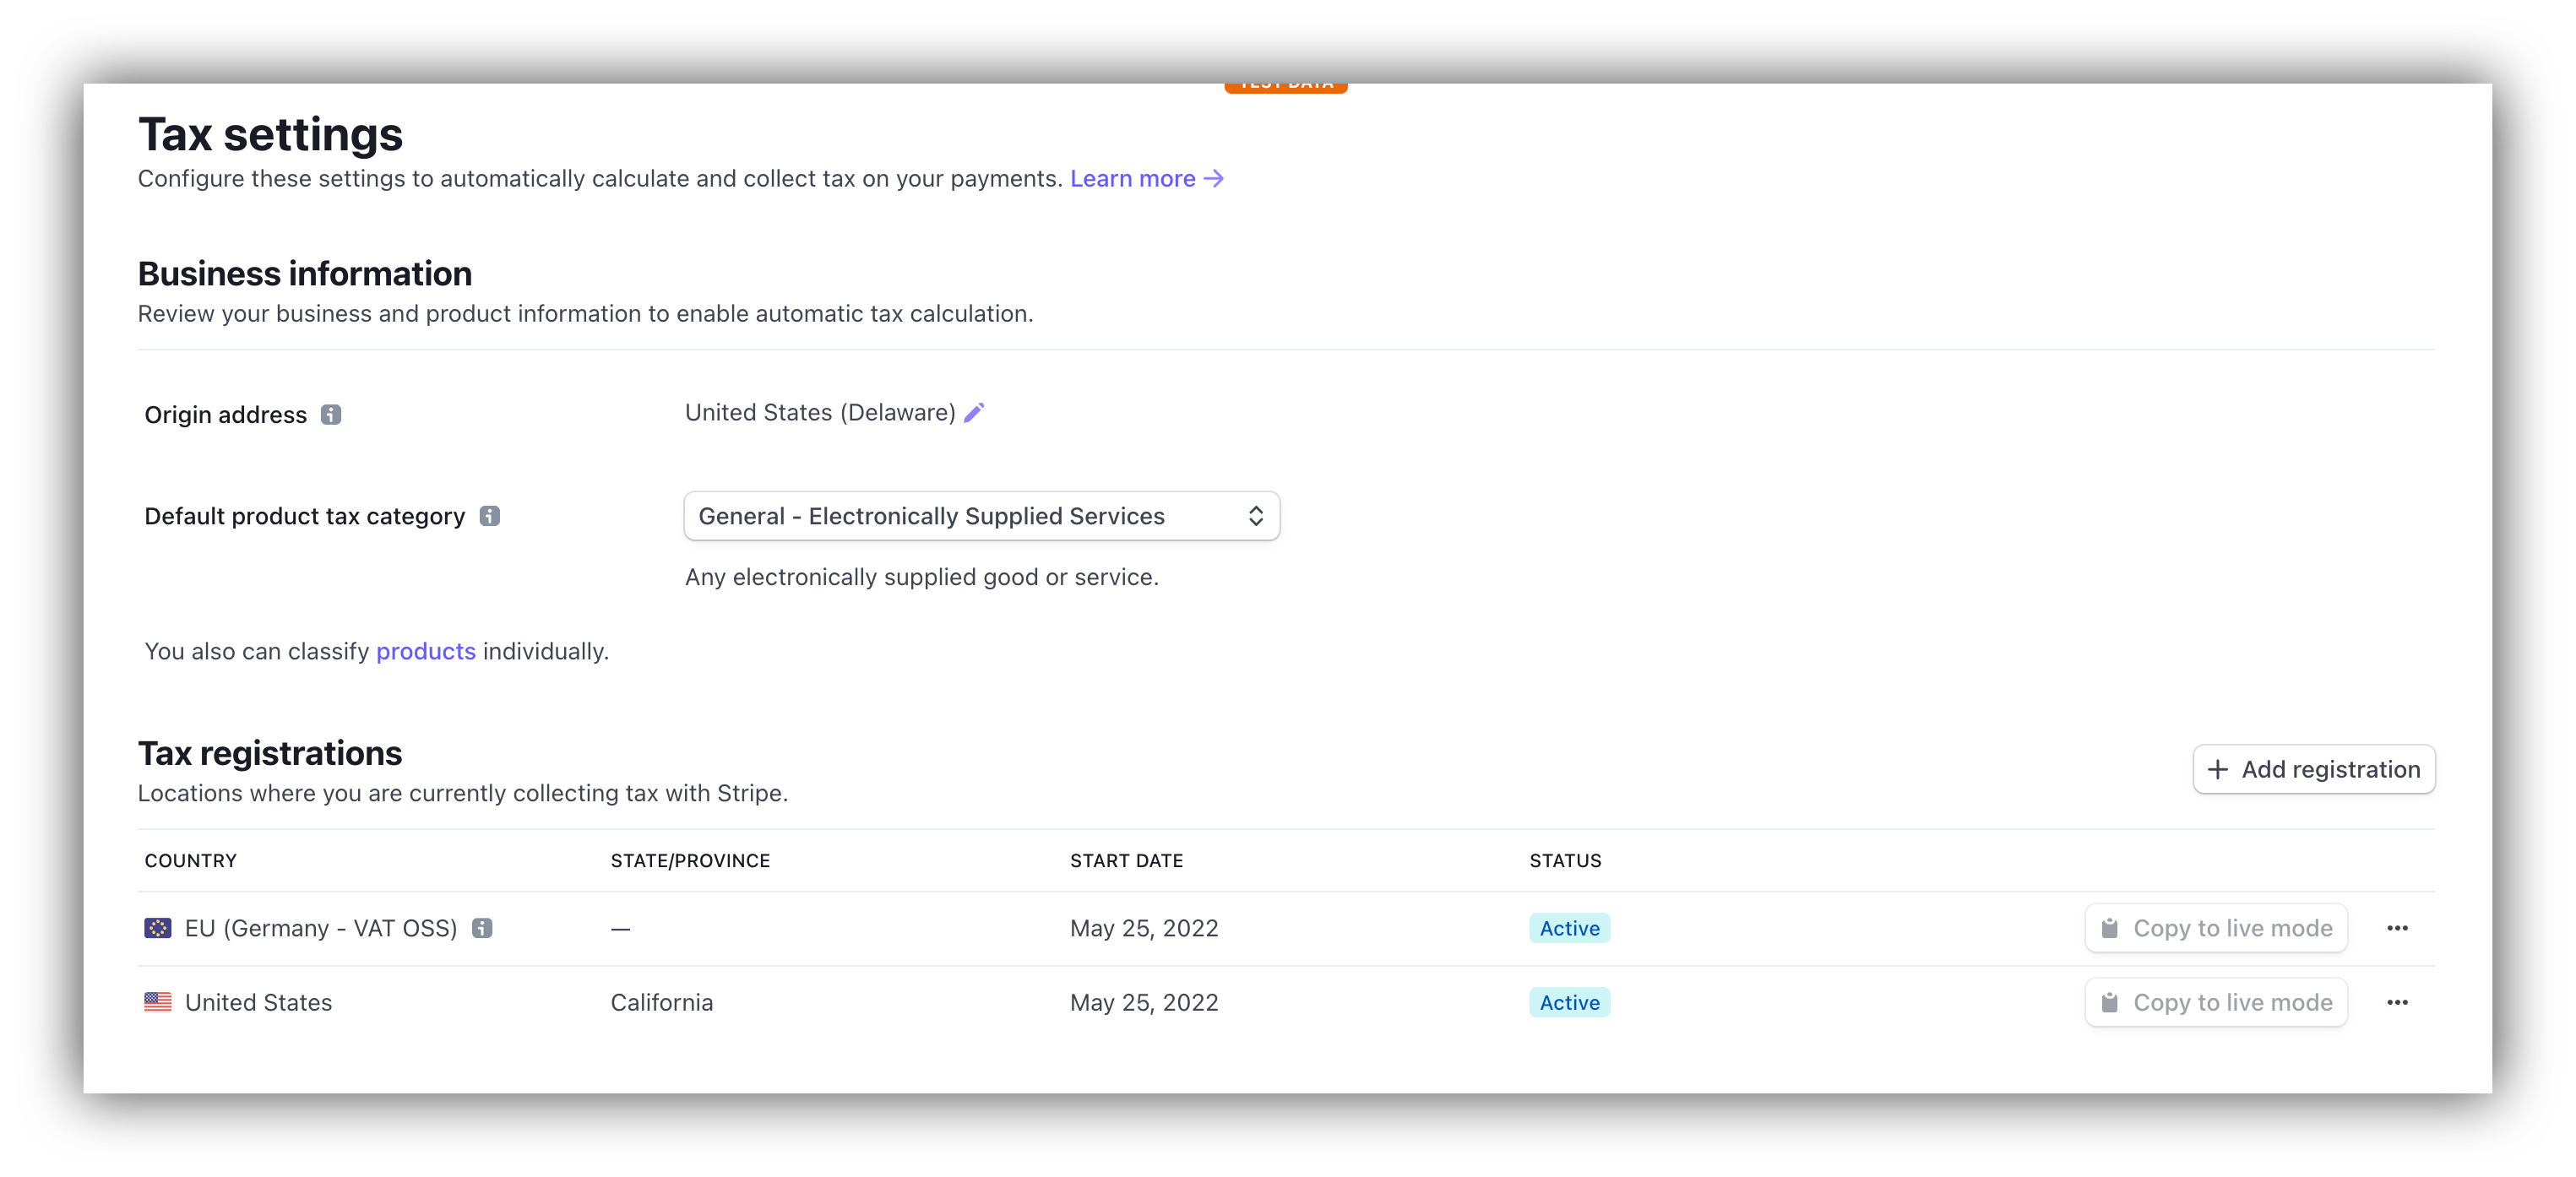Open the overflow menu for the United States registration

pyautogui.click(x=2397, y=1002)
